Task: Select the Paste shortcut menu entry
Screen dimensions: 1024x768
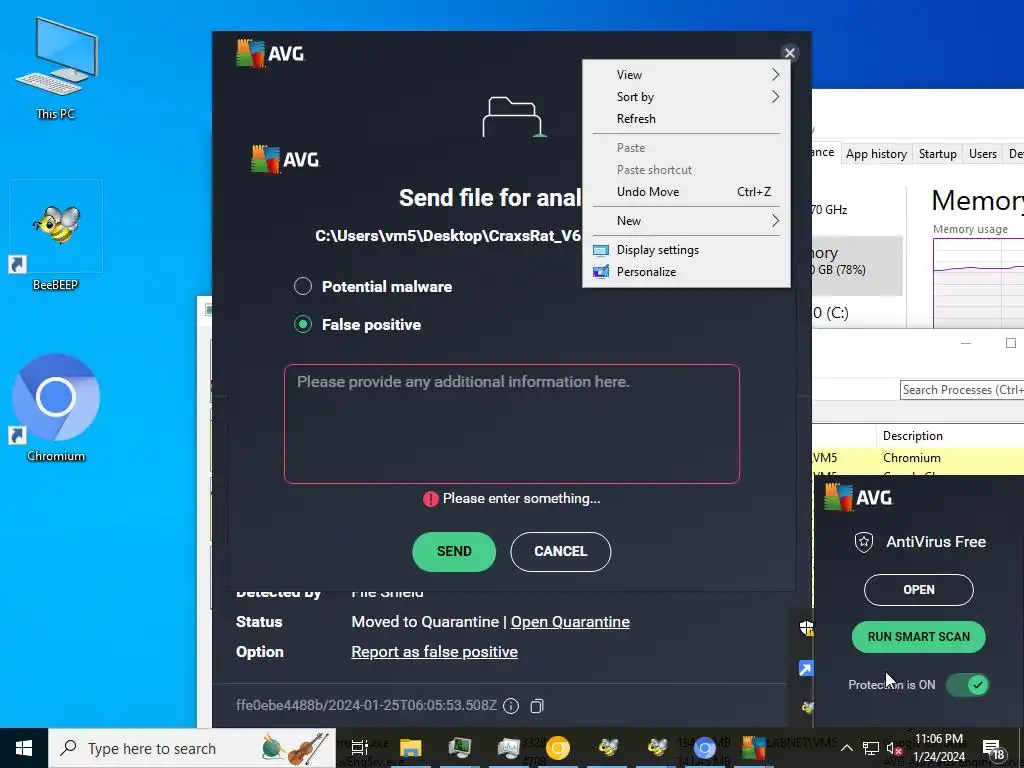Action: [686, 170]
